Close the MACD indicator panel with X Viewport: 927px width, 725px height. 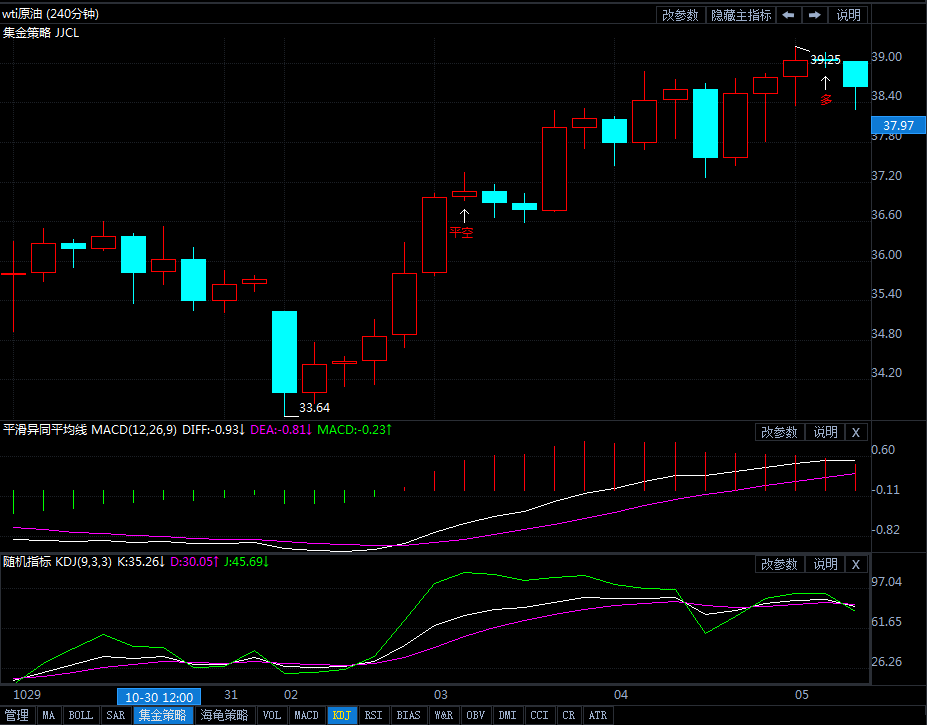(856, 432)
